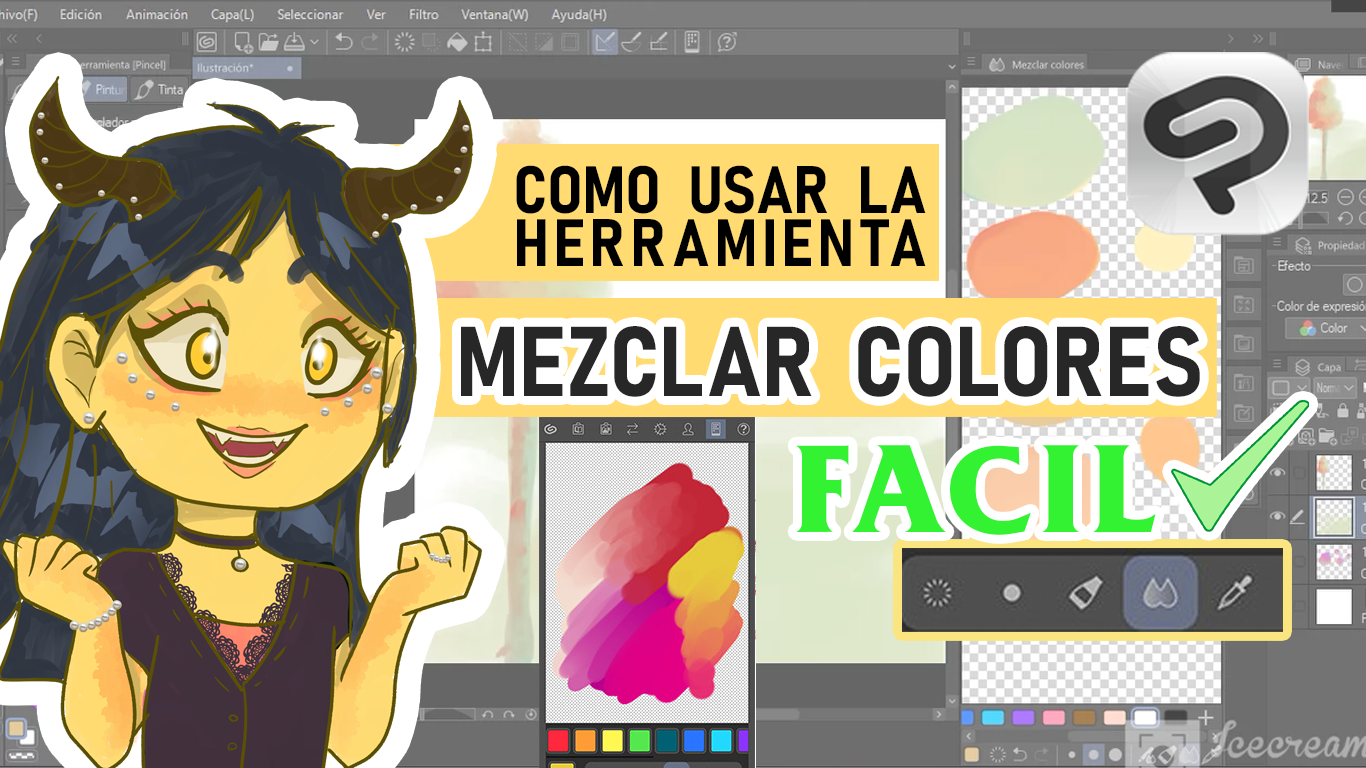Select the green layer thumbnail

[1334, 517]
